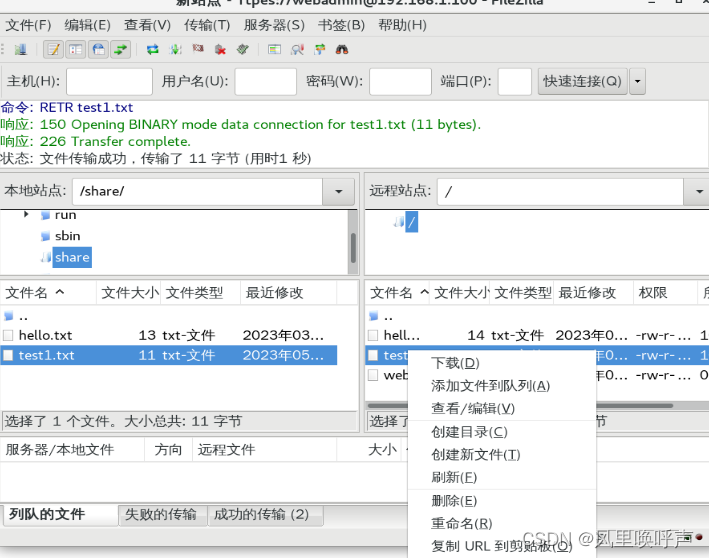Viewport: 709px width, 558px height.
Task: Toggle the synchronized browsing icon
Action: 320,49
